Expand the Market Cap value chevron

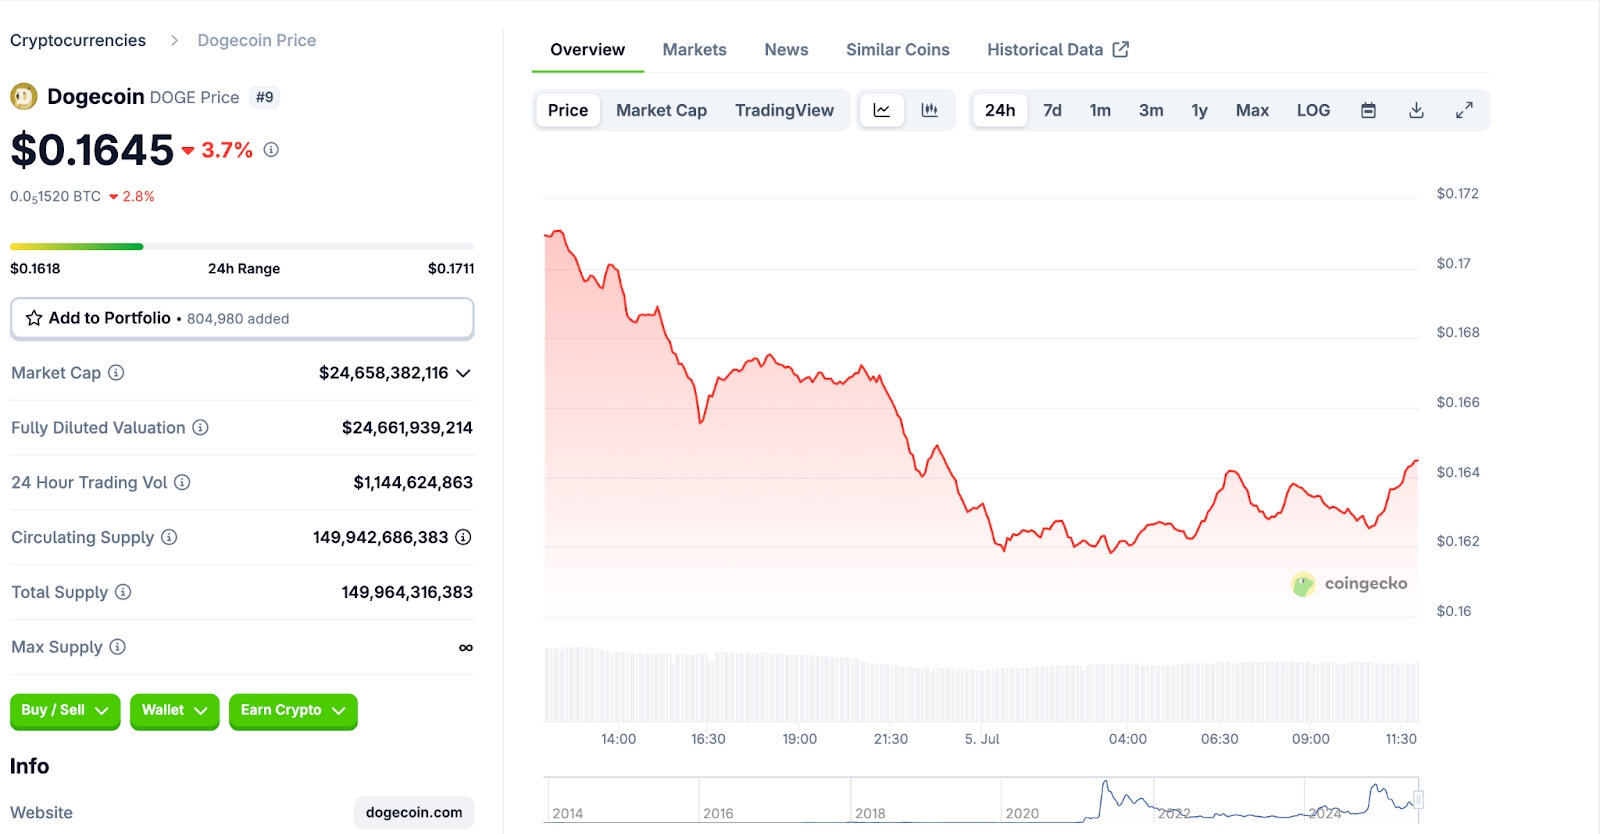(x=463, y=373)
